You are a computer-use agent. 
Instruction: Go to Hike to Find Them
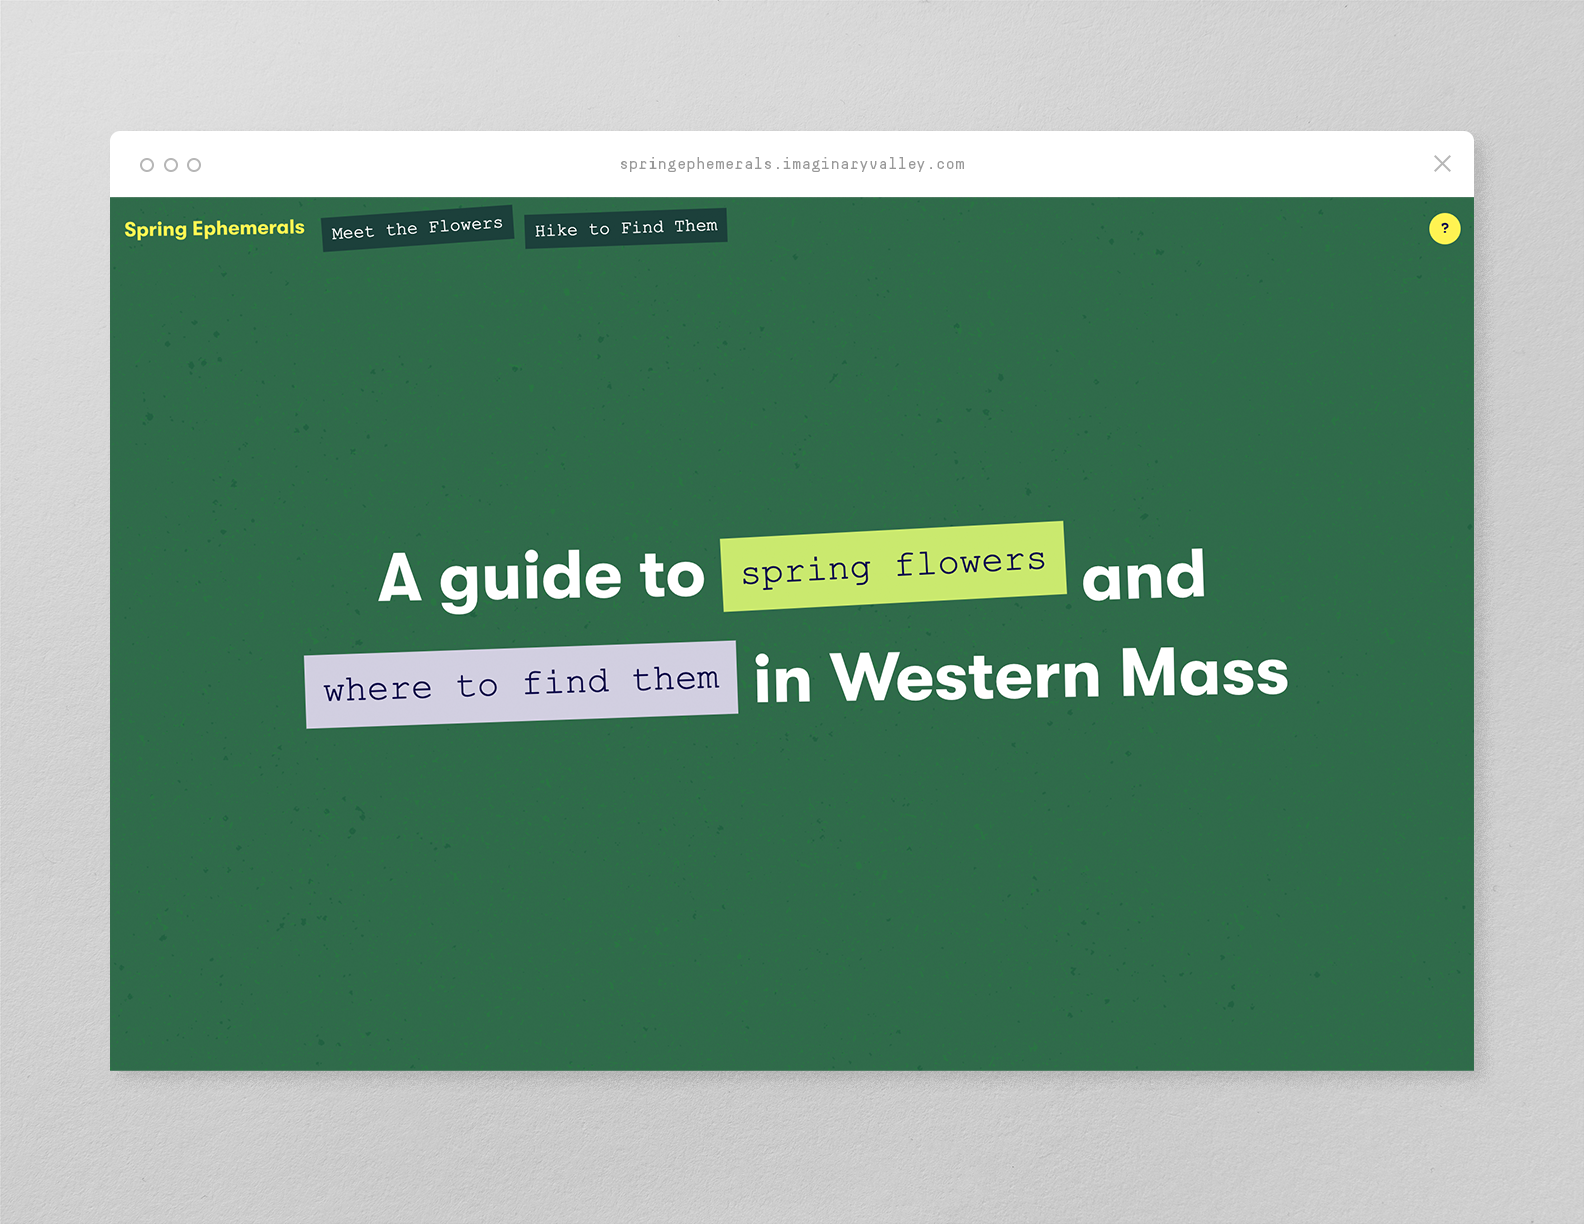(x=625, y=228)
